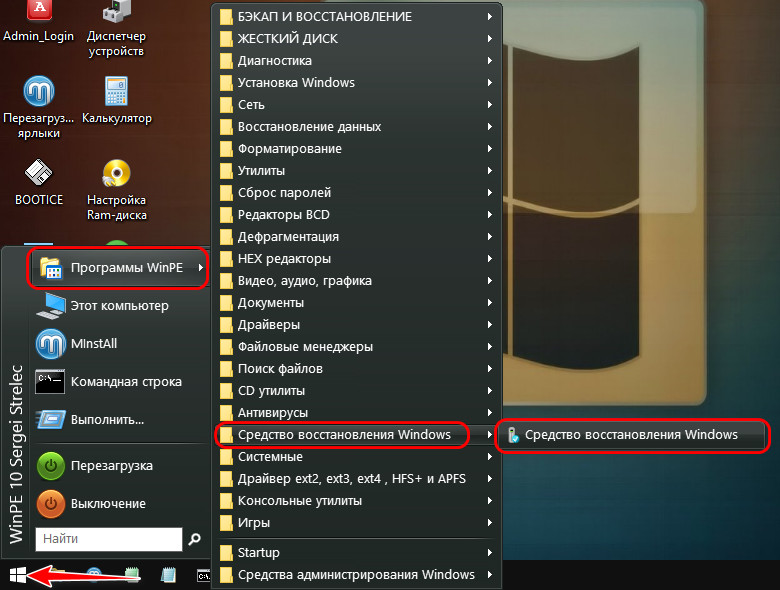This screenshot has height=590, width=780.
Task: Open Драйвер ext2, ext3, ext4 entry
Action: pyautogui.click(x=356, y=479)
